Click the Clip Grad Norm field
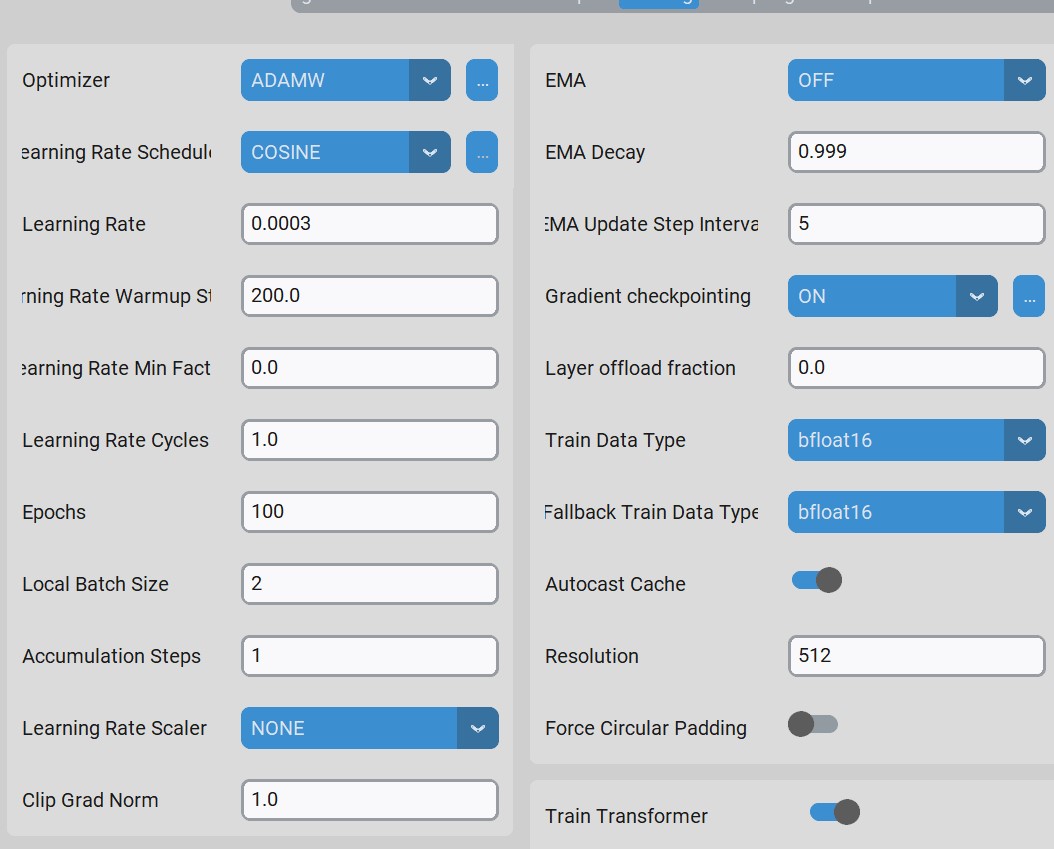 (x=370, y=800)
